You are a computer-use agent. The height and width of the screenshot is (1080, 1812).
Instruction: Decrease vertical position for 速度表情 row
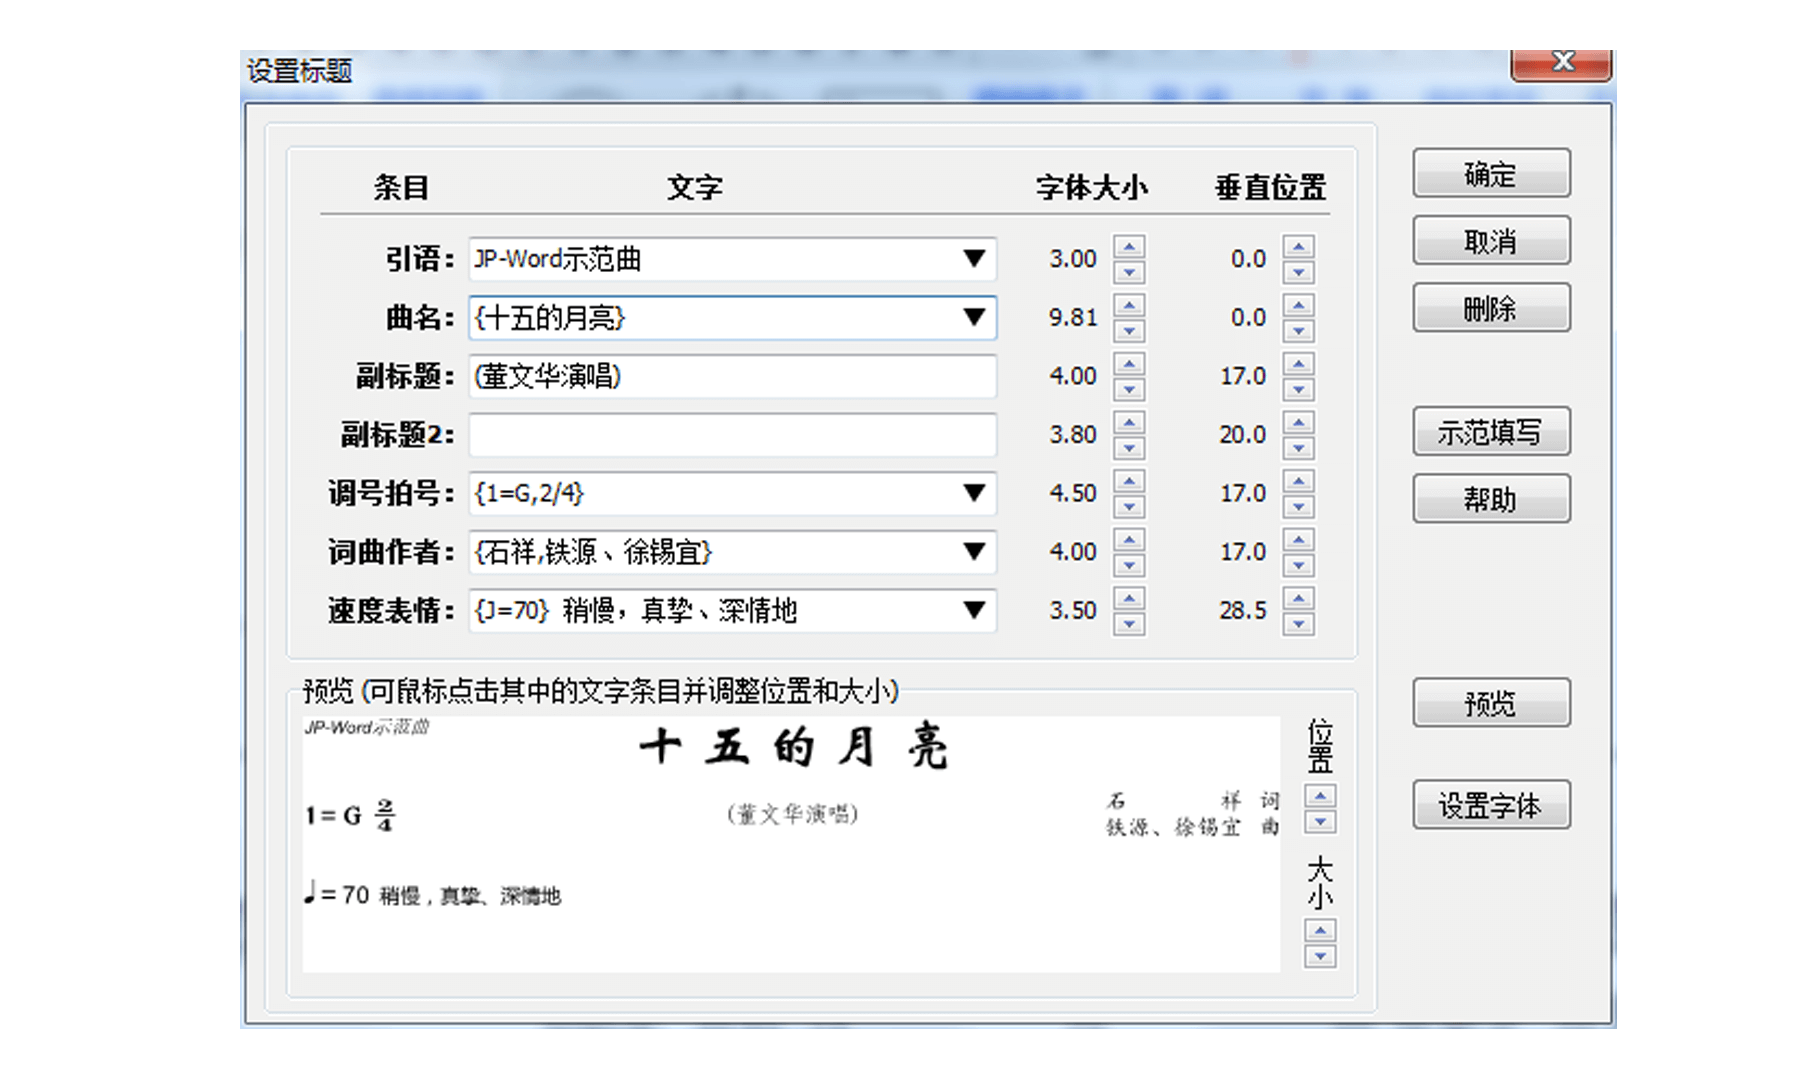1298,624
